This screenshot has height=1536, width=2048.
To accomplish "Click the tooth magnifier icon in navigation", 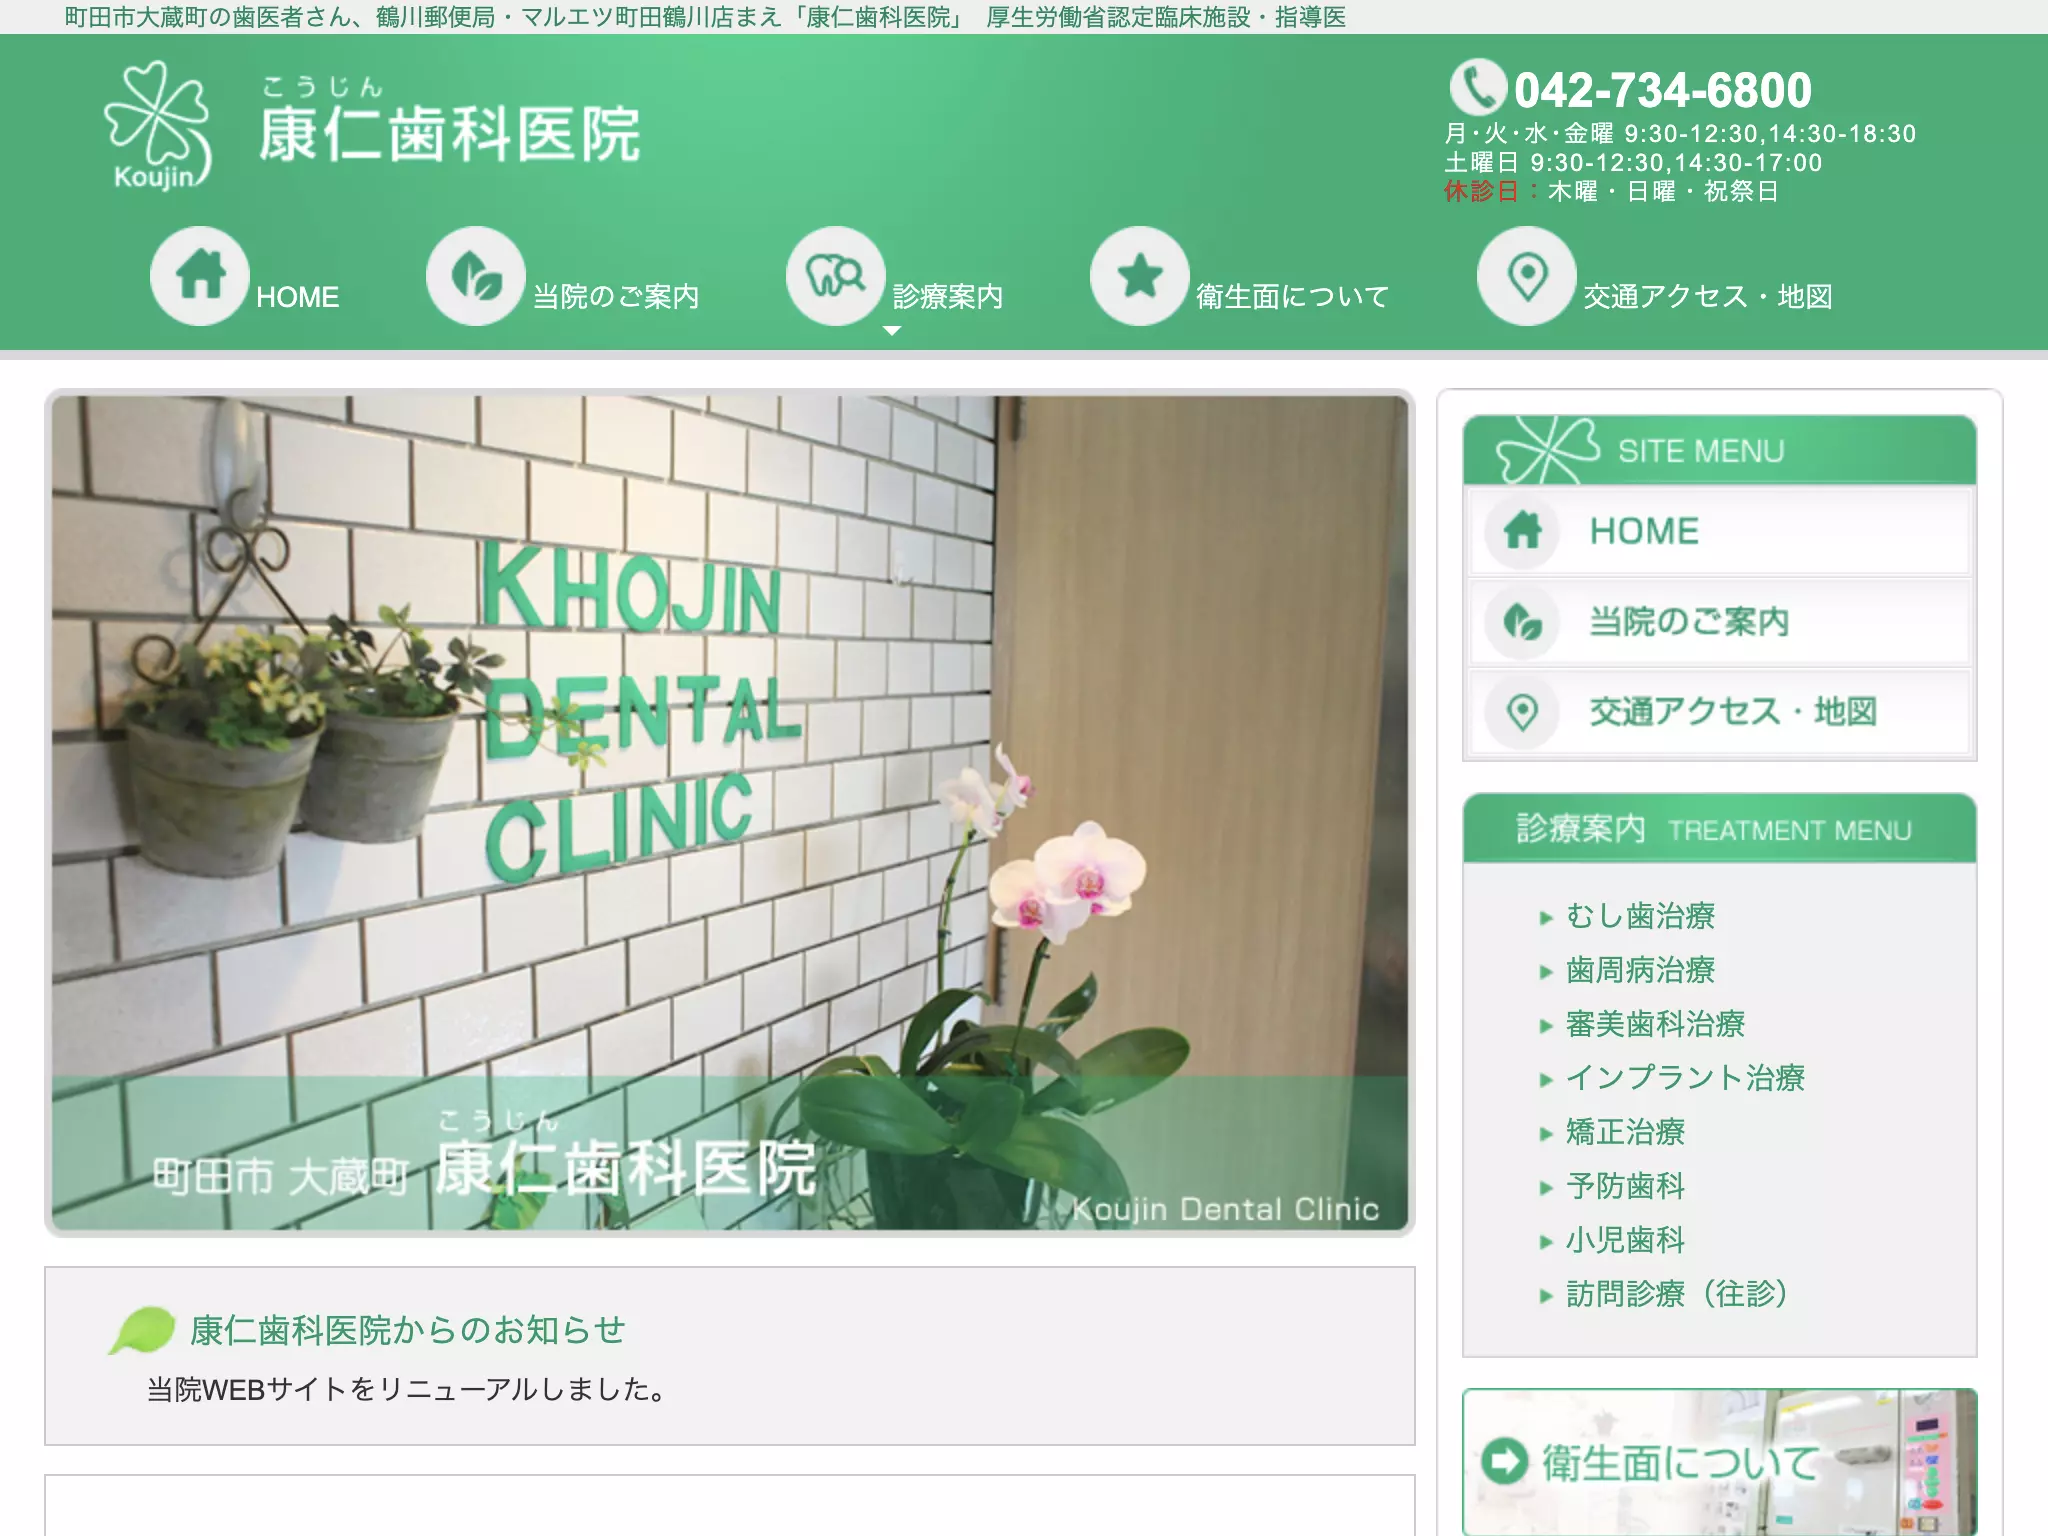I will tap(836, 276).
